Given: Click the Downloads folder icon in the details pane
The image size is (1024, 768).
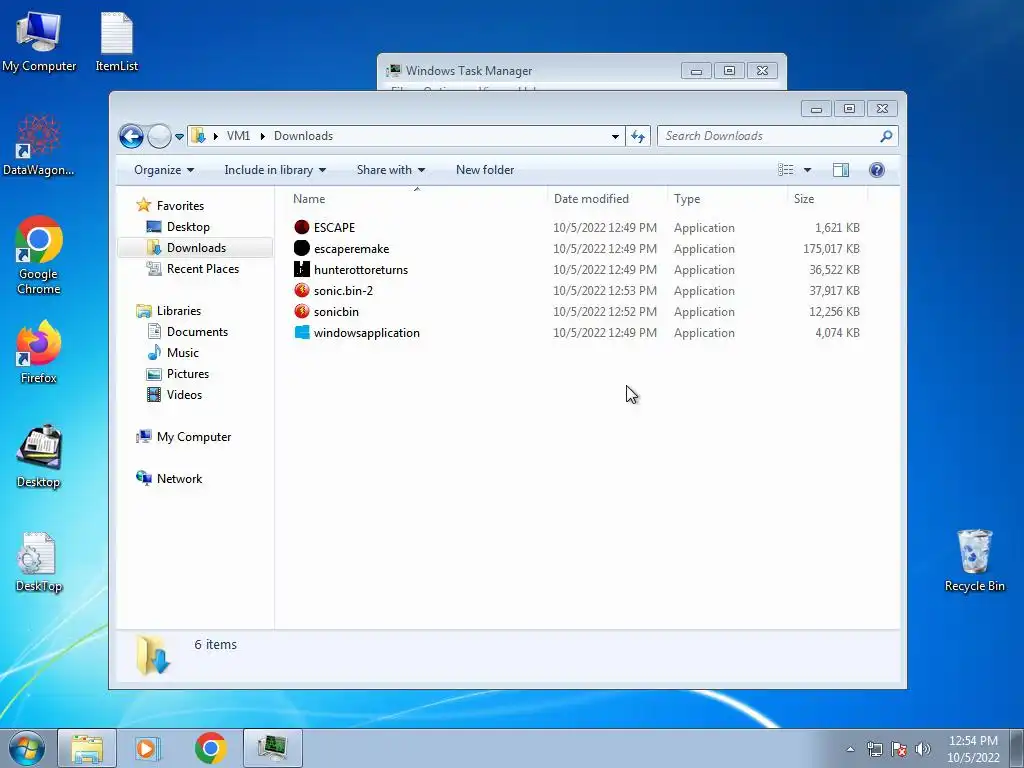Looking at the screenshot, I should click(153, 654).
